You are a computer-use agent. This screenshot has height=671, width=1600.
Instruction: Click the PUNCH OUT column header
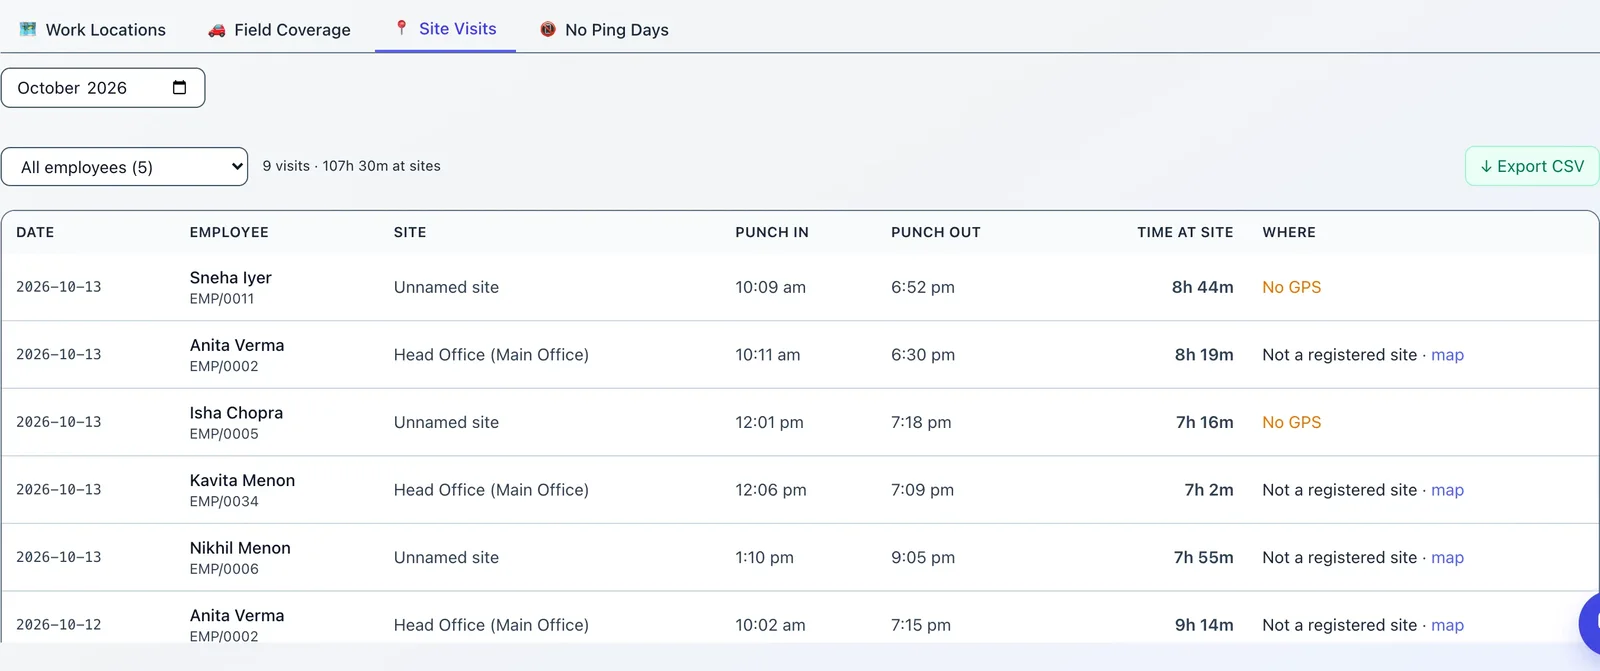pos(936,232)
